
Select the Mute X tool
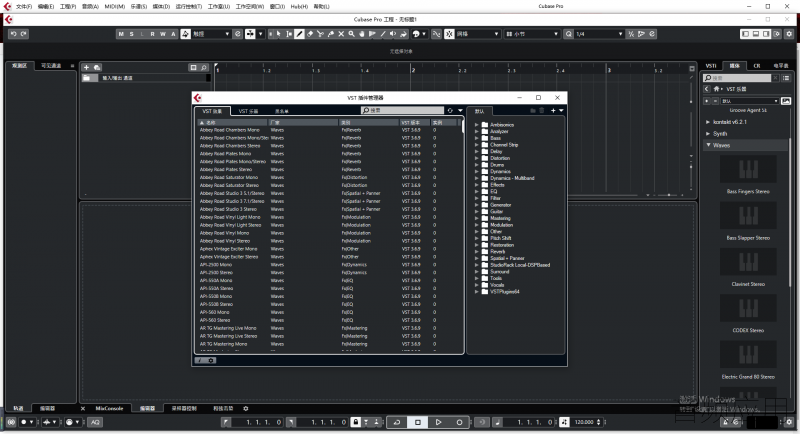pyautogui.click(x=341, y=34)
